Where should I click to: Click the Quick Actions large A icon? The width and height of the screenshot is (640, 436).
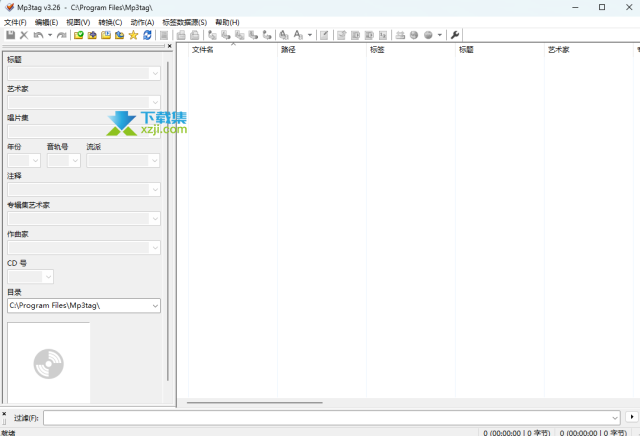coord(298,35)
